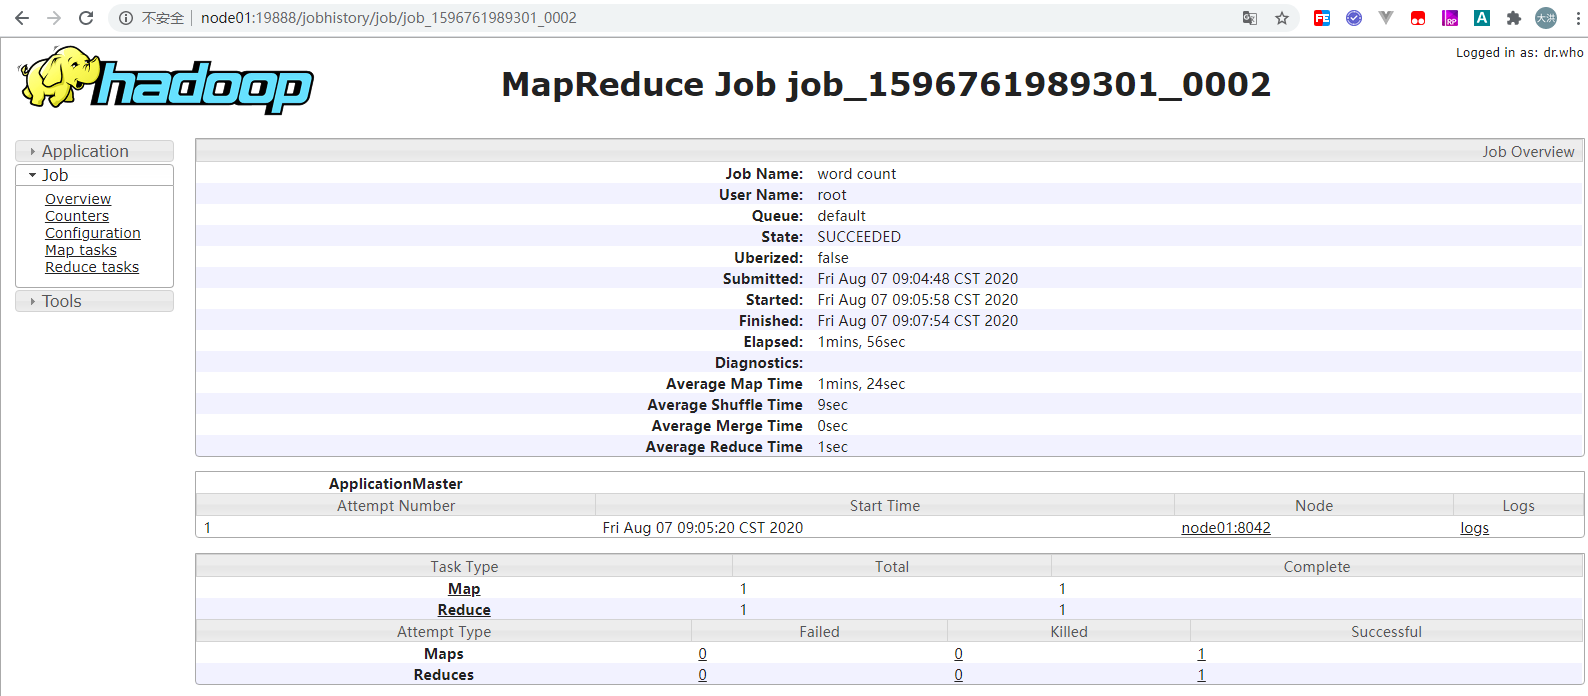Viewport: 1588px width, 696px height.
Task: Click the SUCCEEDED state value
Action: (859, 237)
